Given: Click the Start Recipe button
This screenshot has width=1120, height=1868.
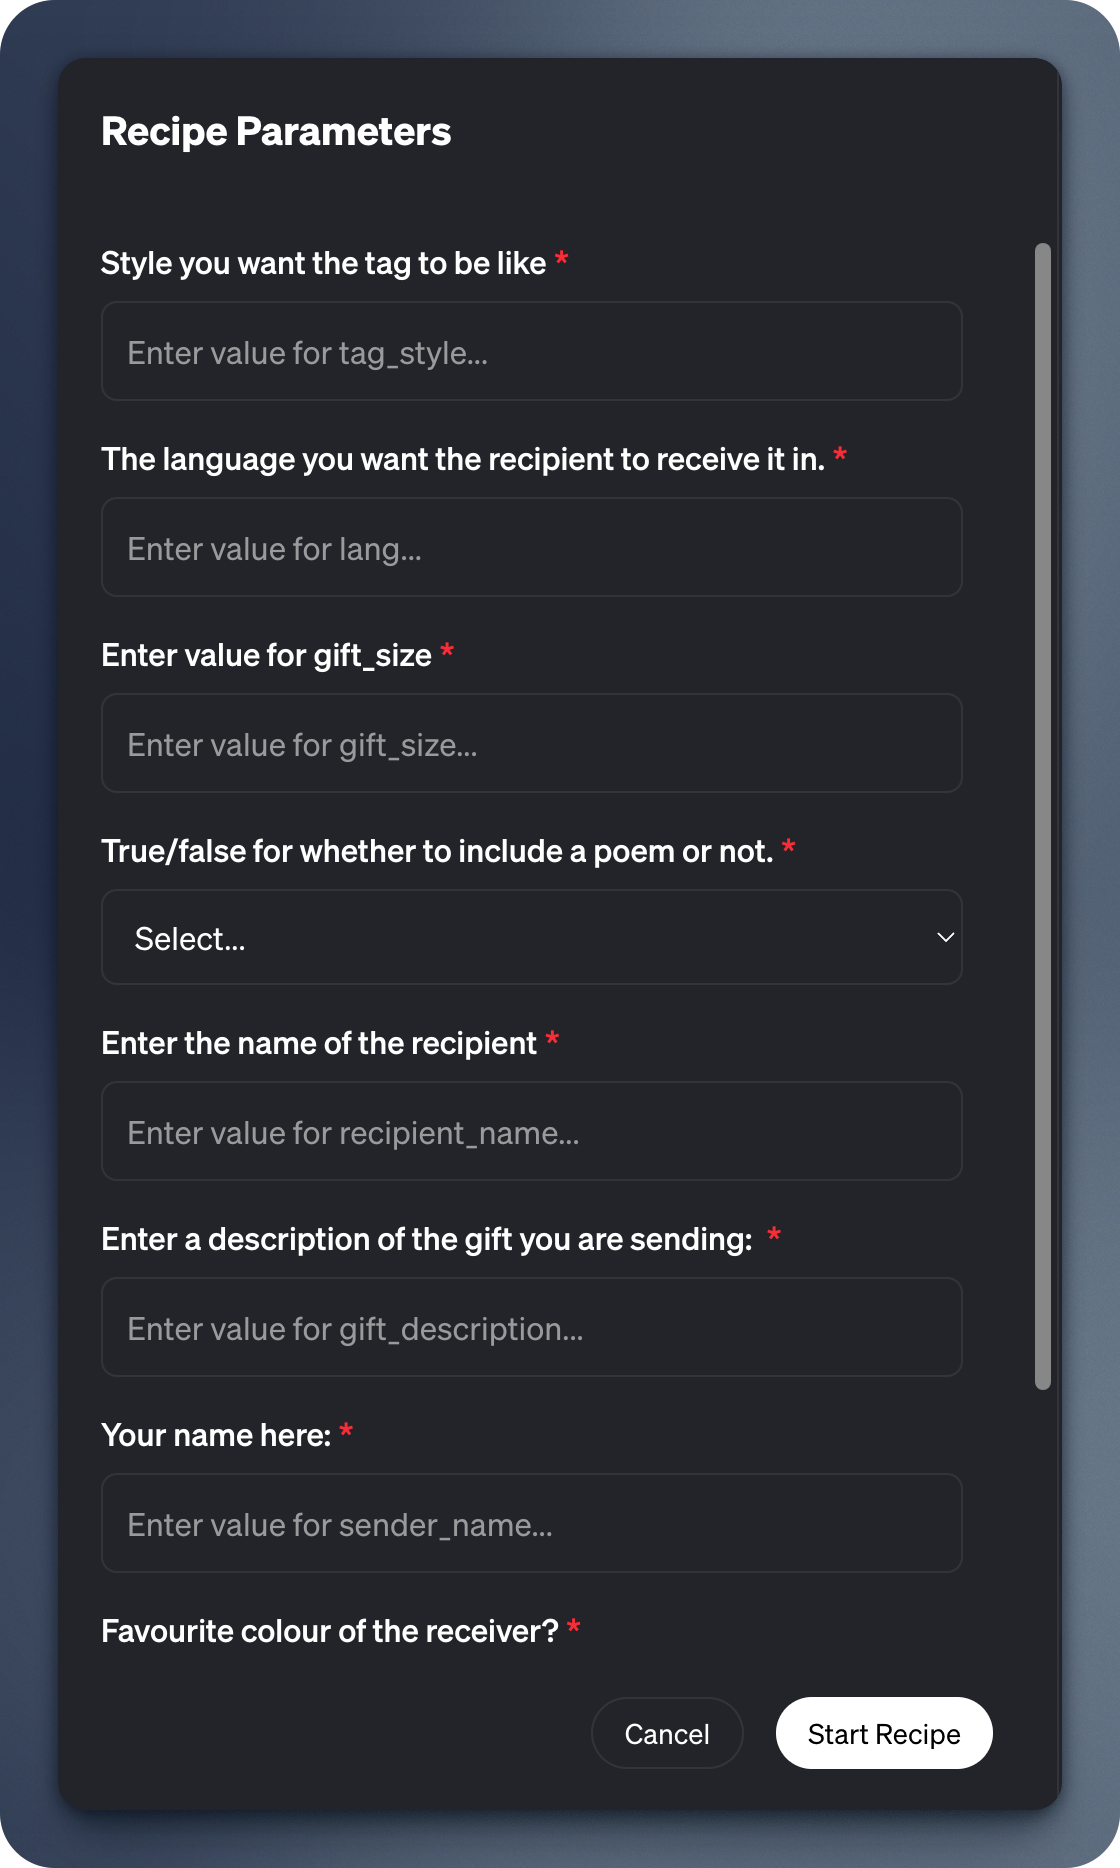Looking at the screenshot, I should [883, 1733].
